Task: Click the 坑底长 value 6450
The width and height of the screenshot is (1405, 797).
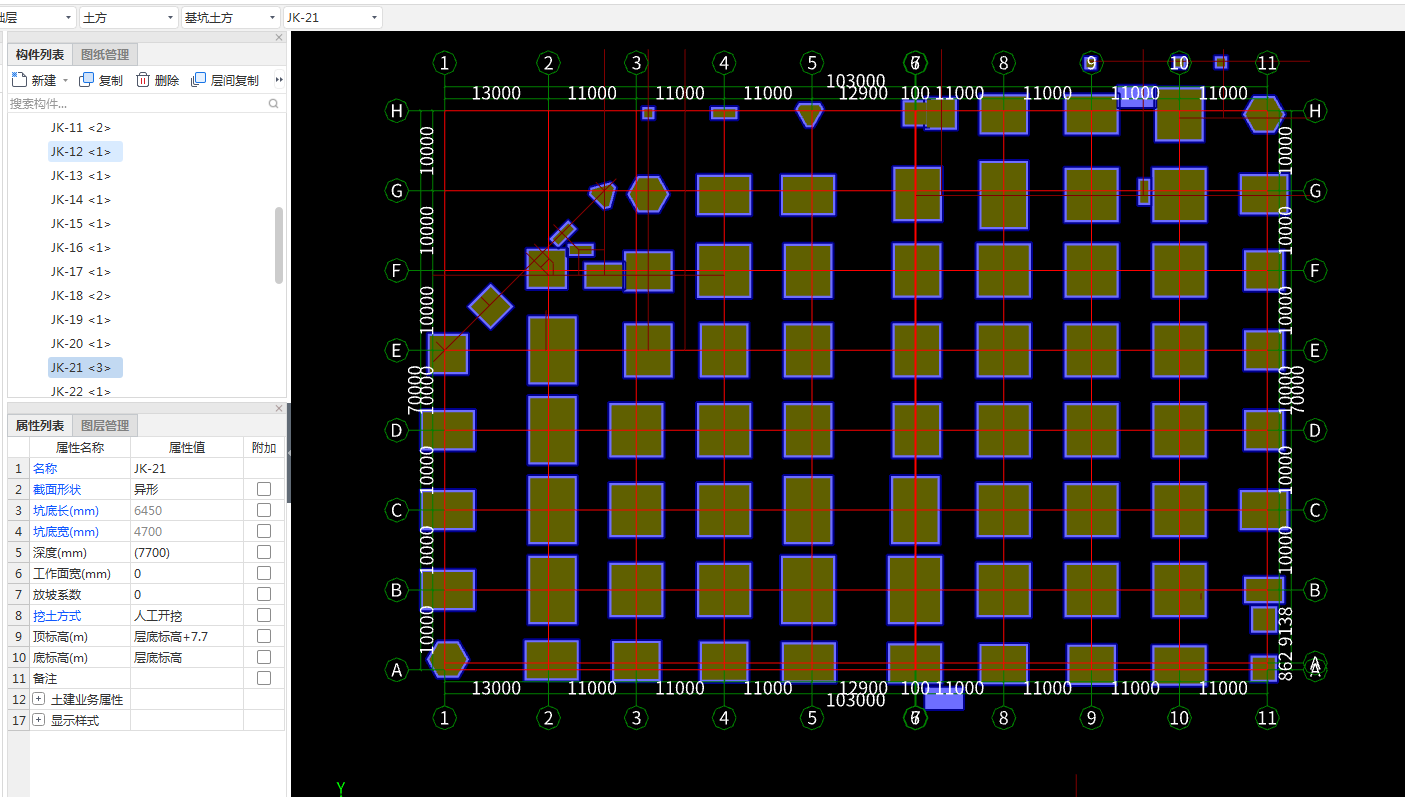Action: pos(187,511)
